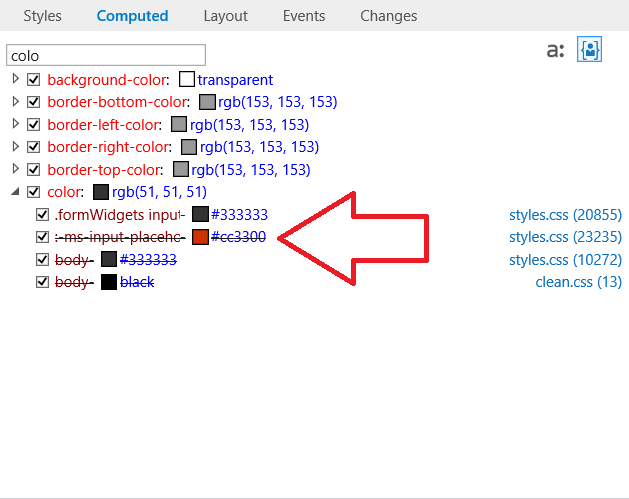Open styles.css (23235) link
629x499 pixels.
click(565, 237)
